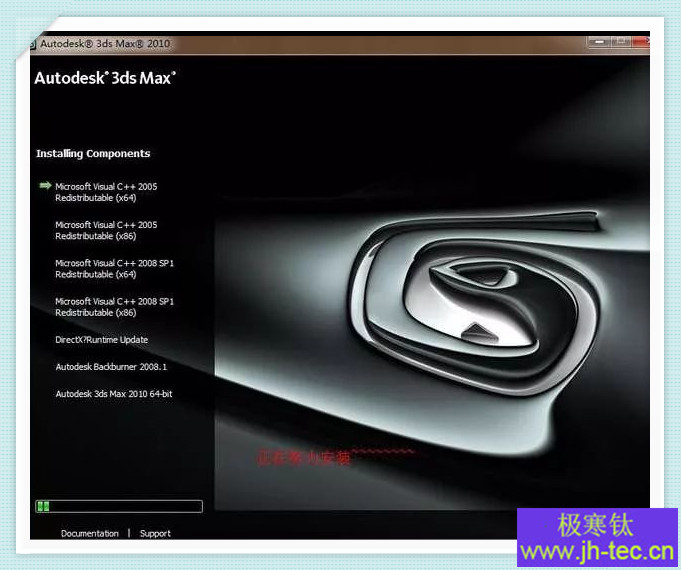This screenshot has width=681, height=570.
Task: Select Visual C++ 2005 Redistributable (x64) entry
Action: [106, 192]
